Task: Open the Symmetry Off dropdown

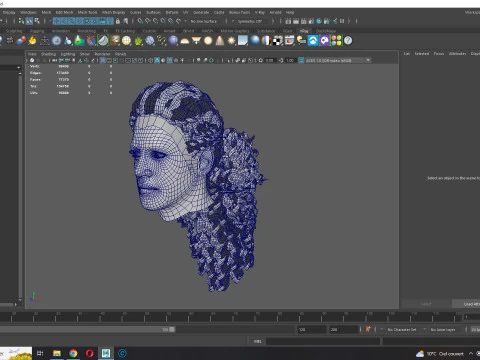Action: click(x=251, y=21)
